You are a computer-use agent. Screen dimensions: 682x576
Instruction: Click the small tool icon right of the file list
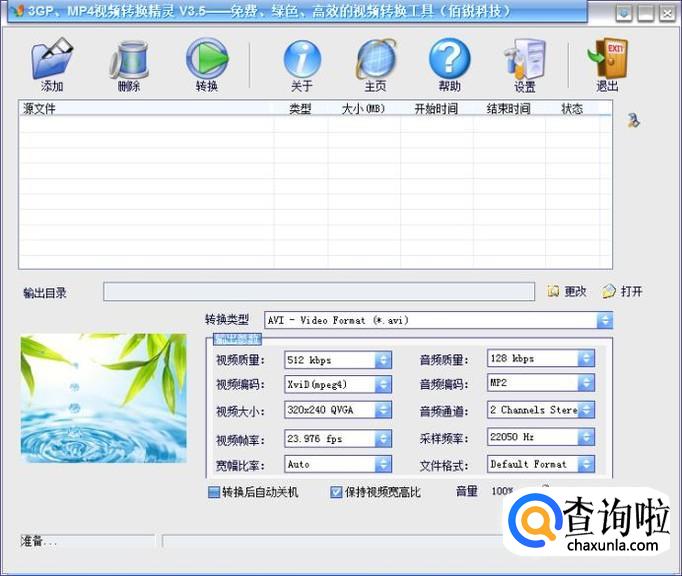point(633,120)
